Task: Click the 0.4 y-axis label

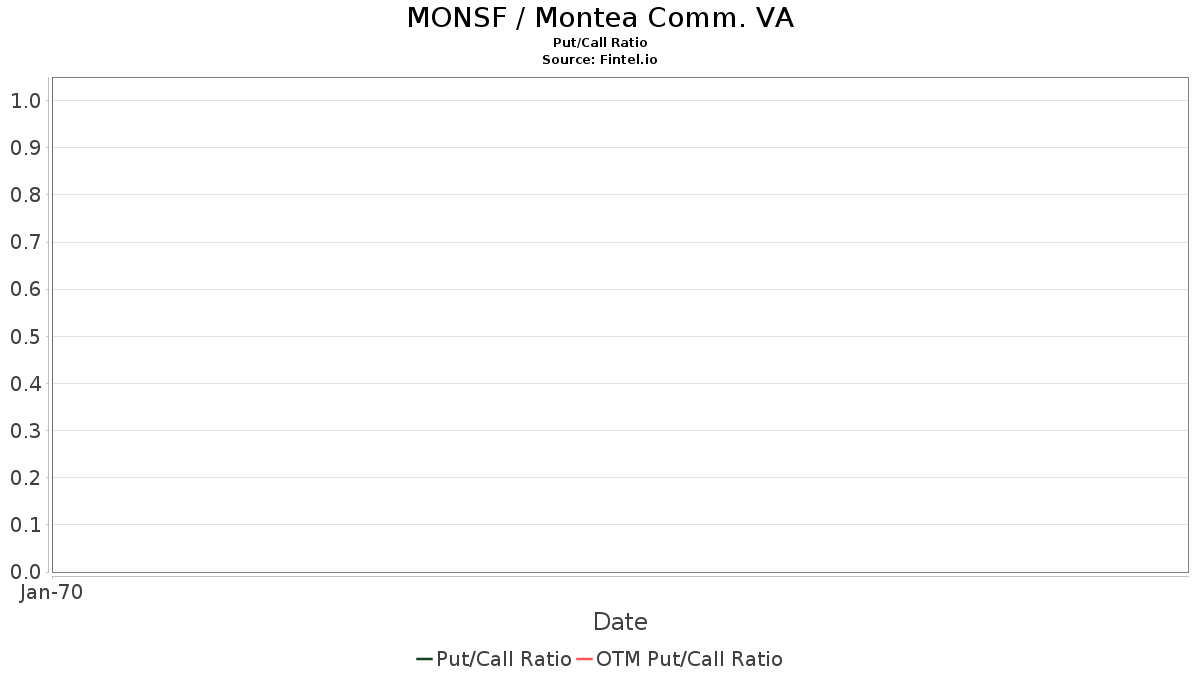Action: (x=25, y=384)
